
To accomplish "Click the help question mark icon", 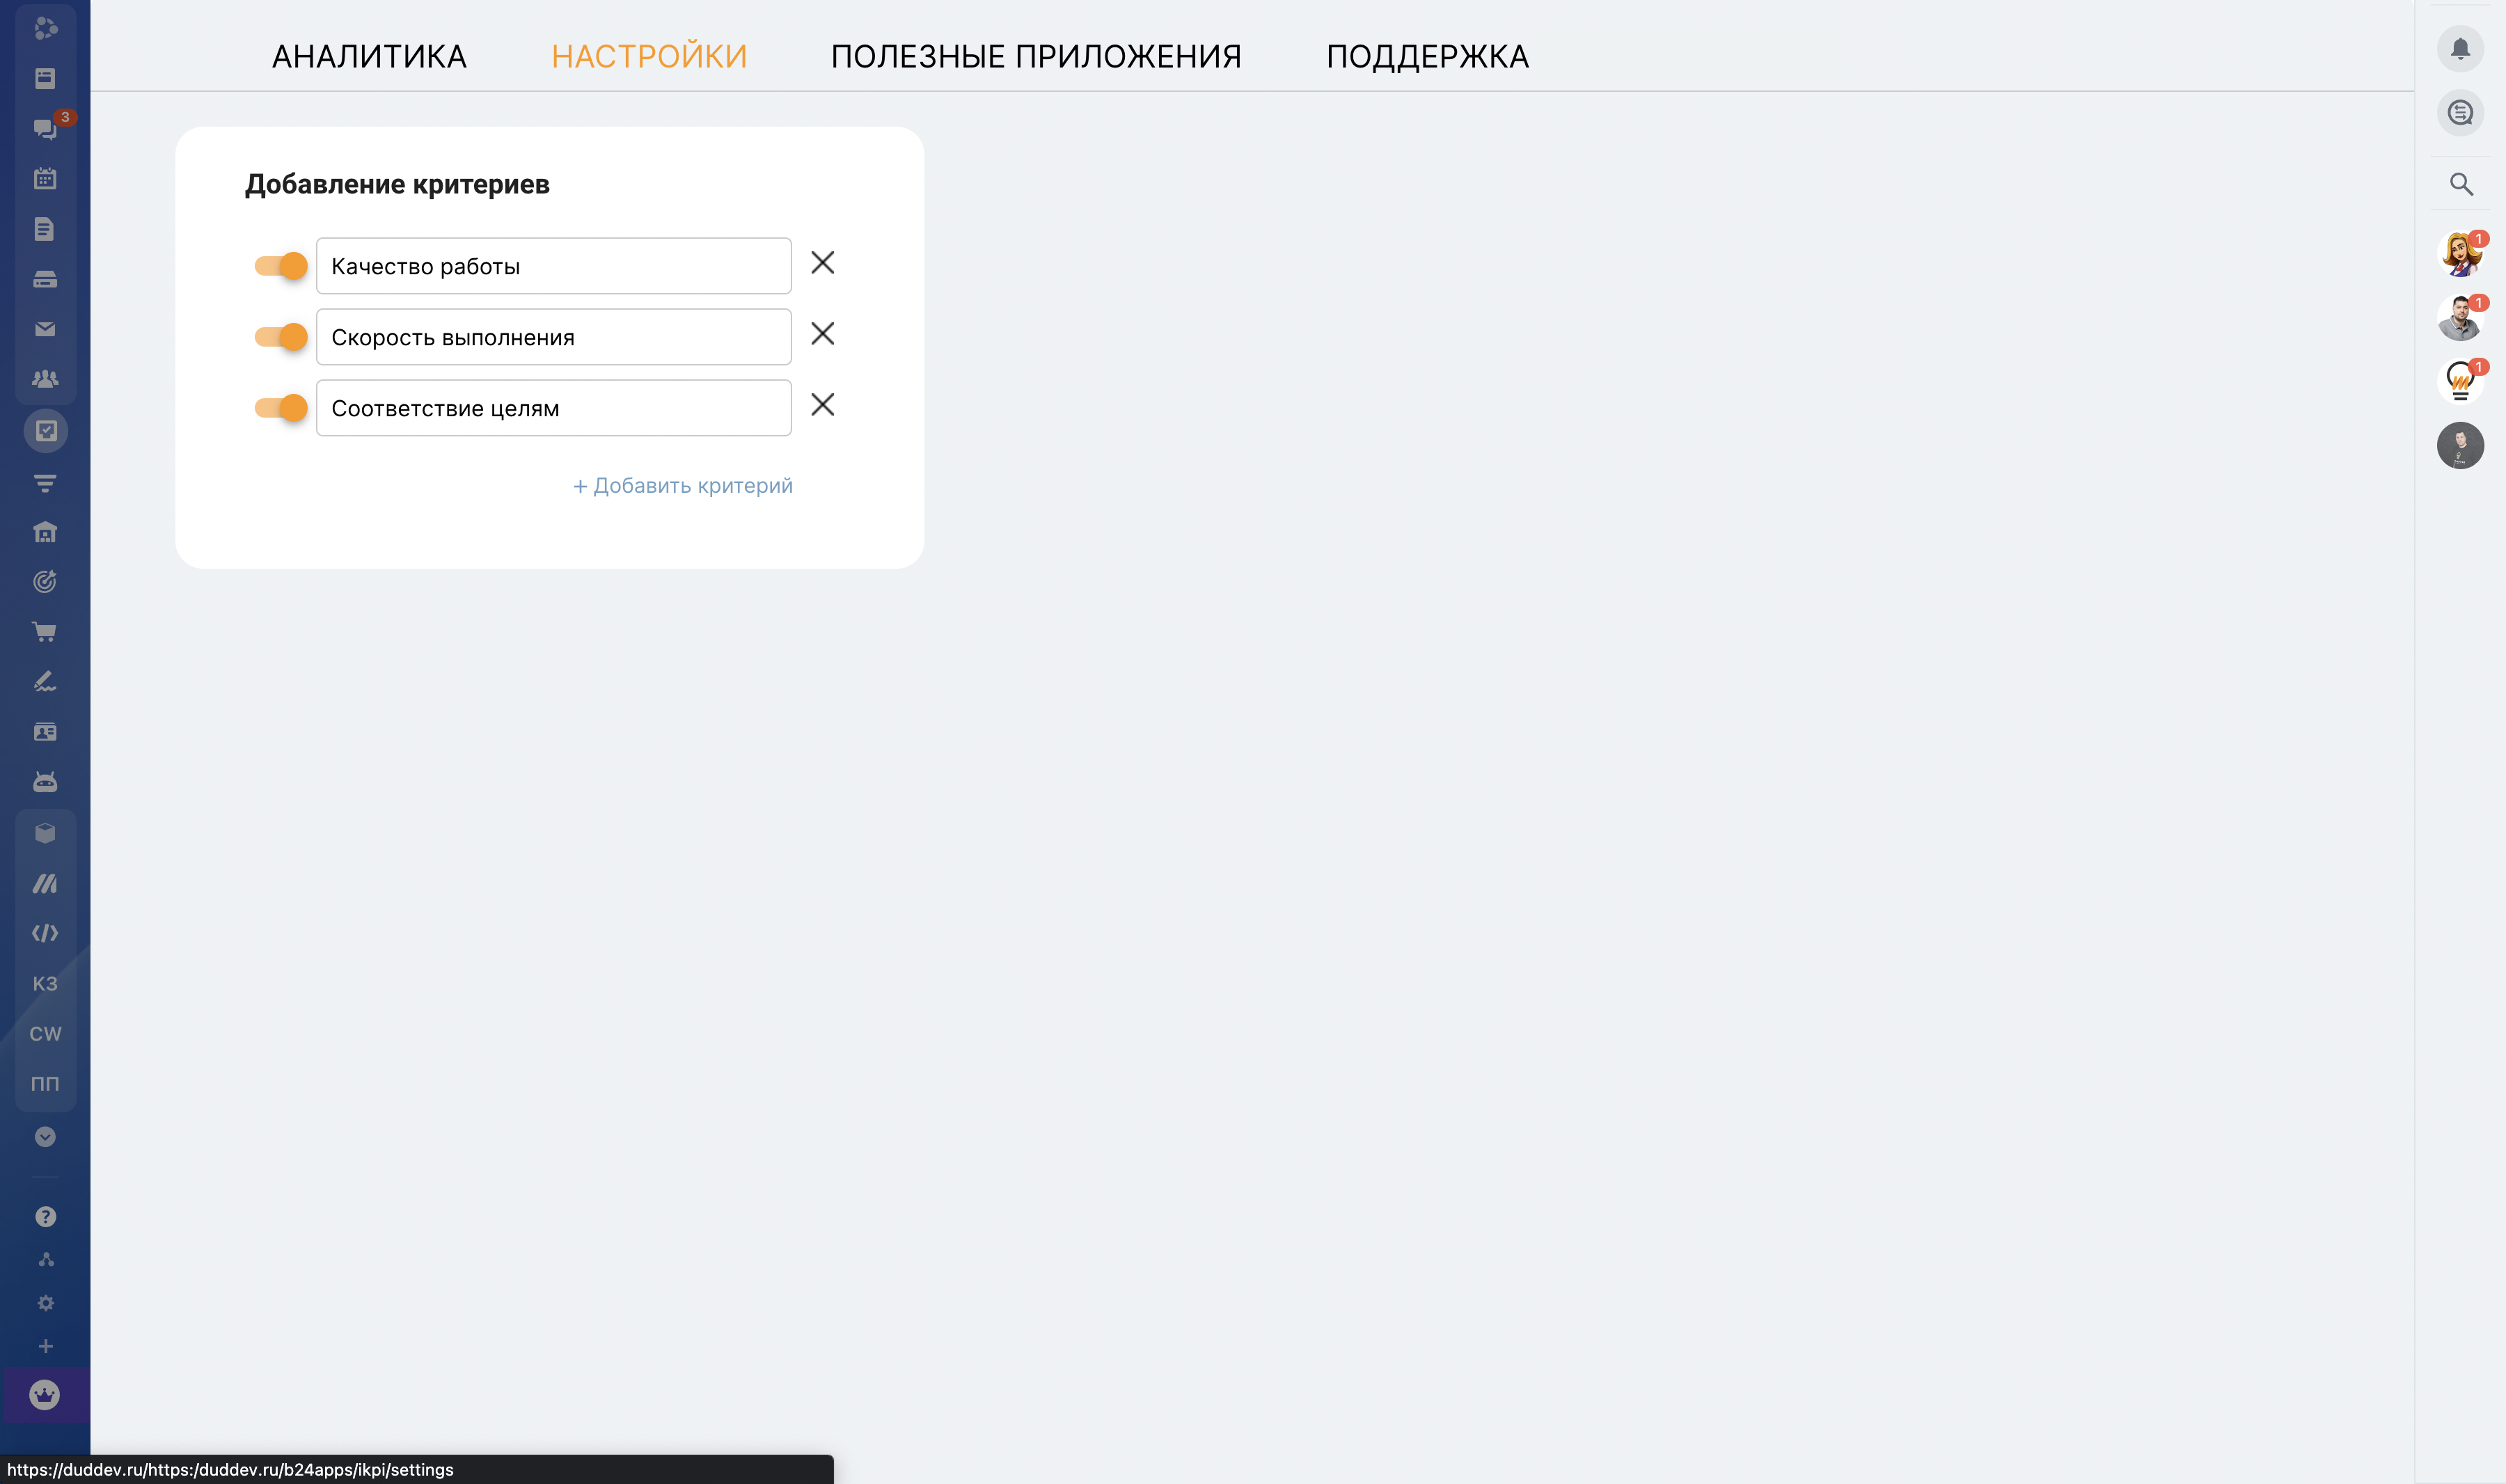I will (x=45, y=1216).
